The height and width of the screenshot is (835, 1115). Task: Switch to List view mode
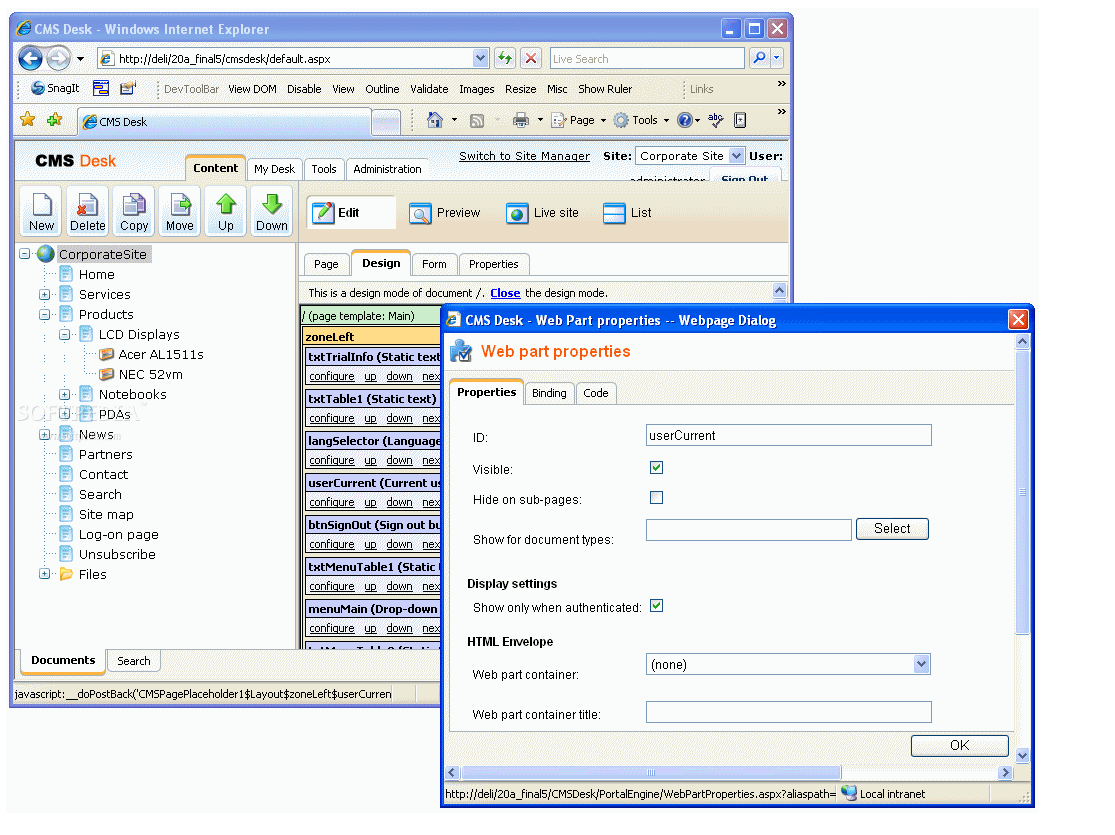[x=627, y=213]
